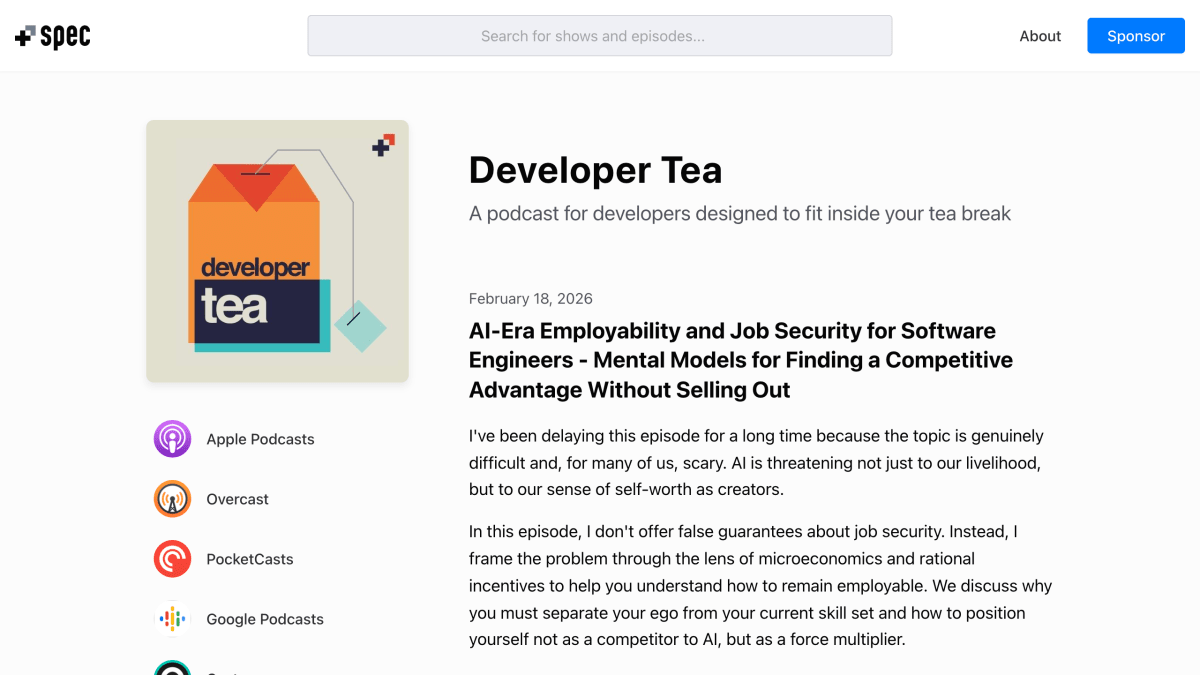Click the blue Sponsor button
1200x675 pixels.
[1136, 36]
